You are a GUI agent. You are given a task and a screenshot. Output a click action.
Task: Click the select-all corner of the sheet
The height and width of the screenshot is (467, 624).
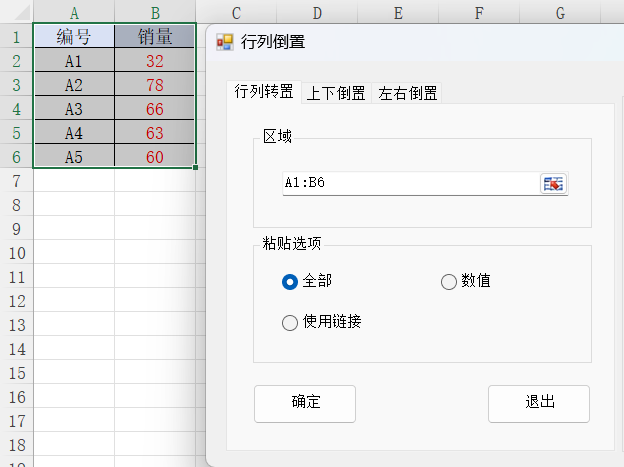pos(17,12)
